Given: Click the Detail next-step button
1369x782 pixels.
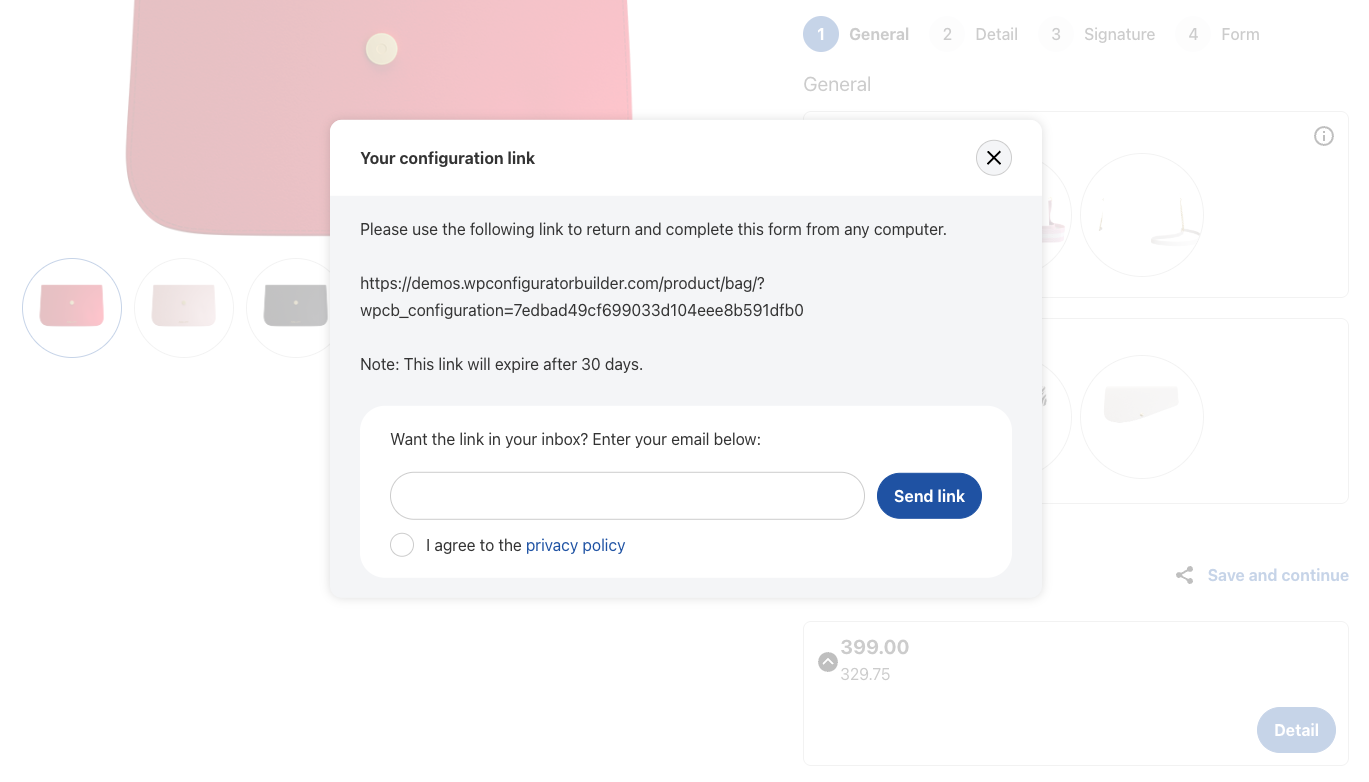Looking at the screenshot, I should [x=1295, y=730].
